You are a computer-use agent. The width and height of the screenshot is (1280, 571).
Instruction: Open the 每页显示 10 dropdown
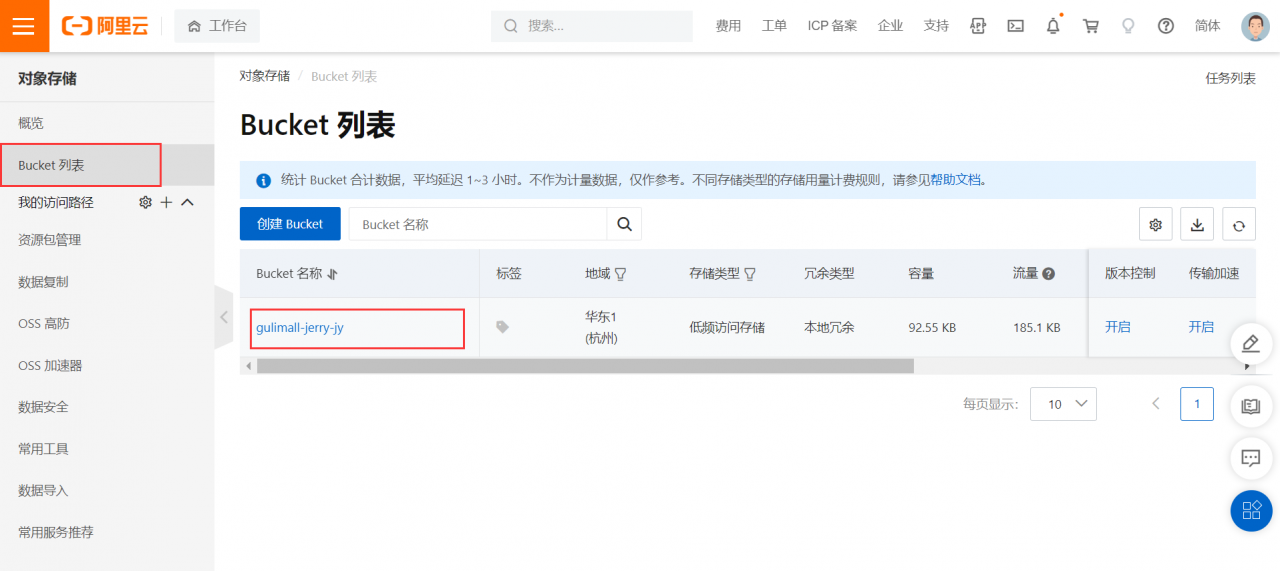tap(1063, 404)
